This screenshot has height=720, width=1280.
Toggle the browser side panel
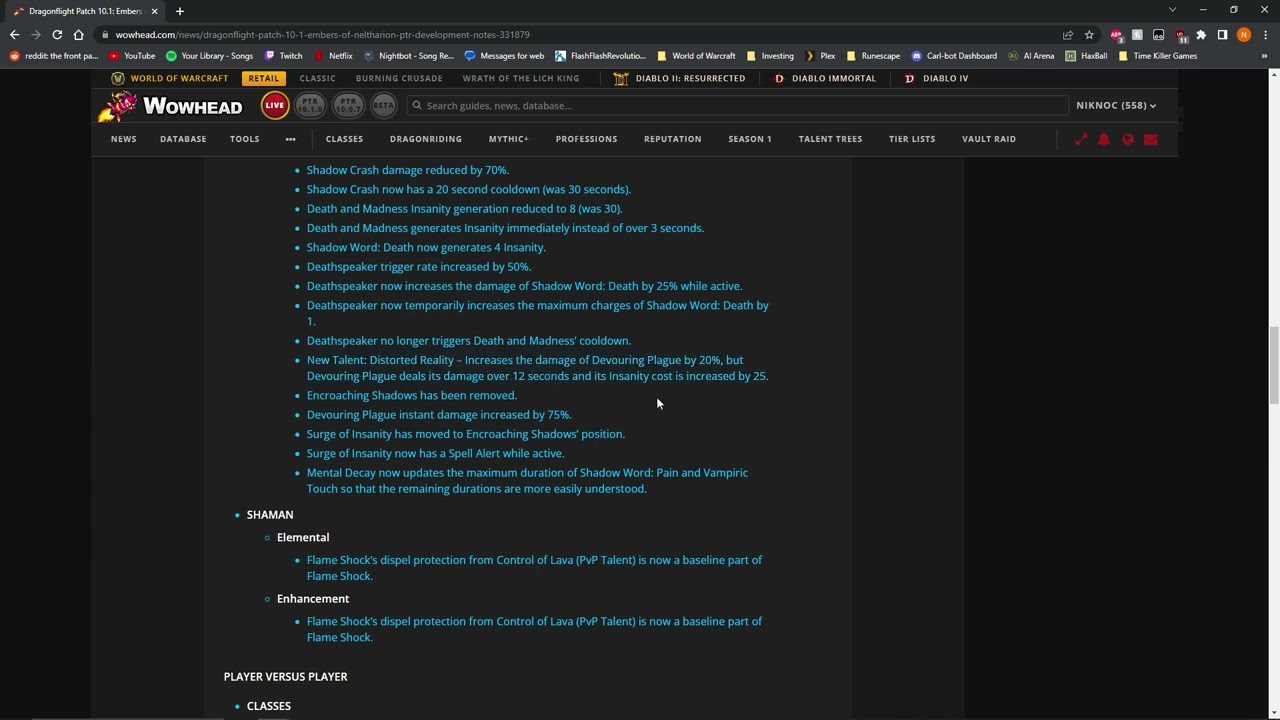coord(1222,34)
